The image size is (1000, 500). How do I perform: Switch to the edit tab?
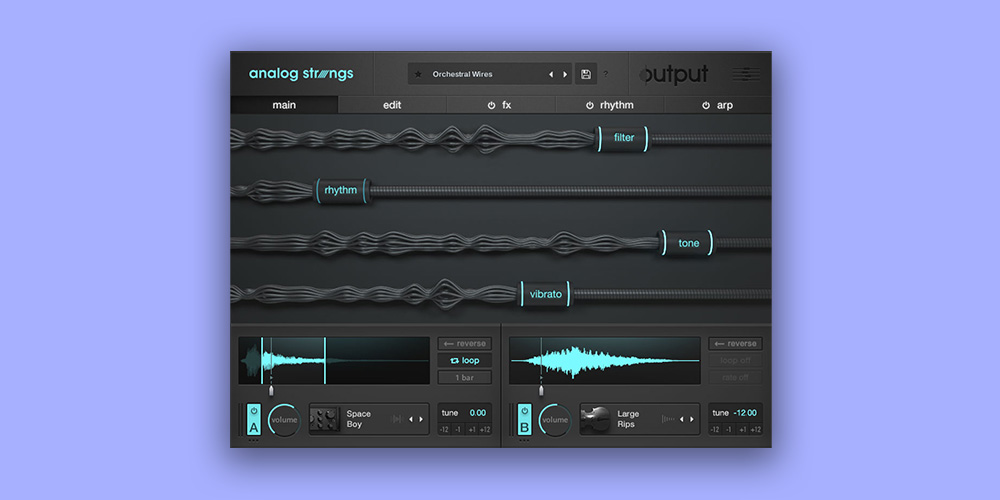coord(392,105)
